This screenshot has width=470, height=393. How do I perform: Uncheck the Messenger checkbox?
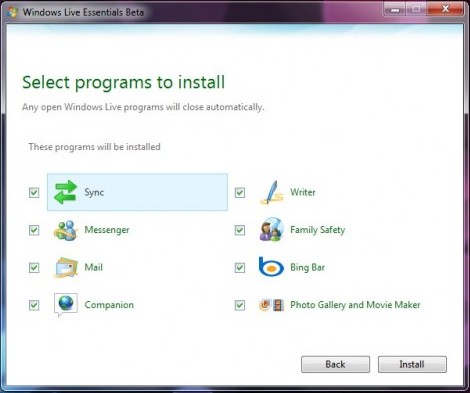click(34, 230)
